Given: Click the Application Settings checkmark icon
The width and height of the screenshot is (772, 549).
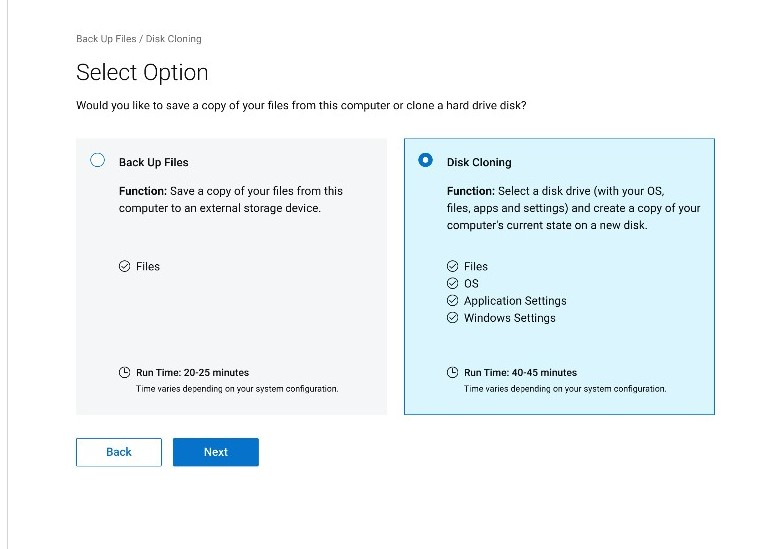Looking at the screenshot, I should (x=452, y=300).
